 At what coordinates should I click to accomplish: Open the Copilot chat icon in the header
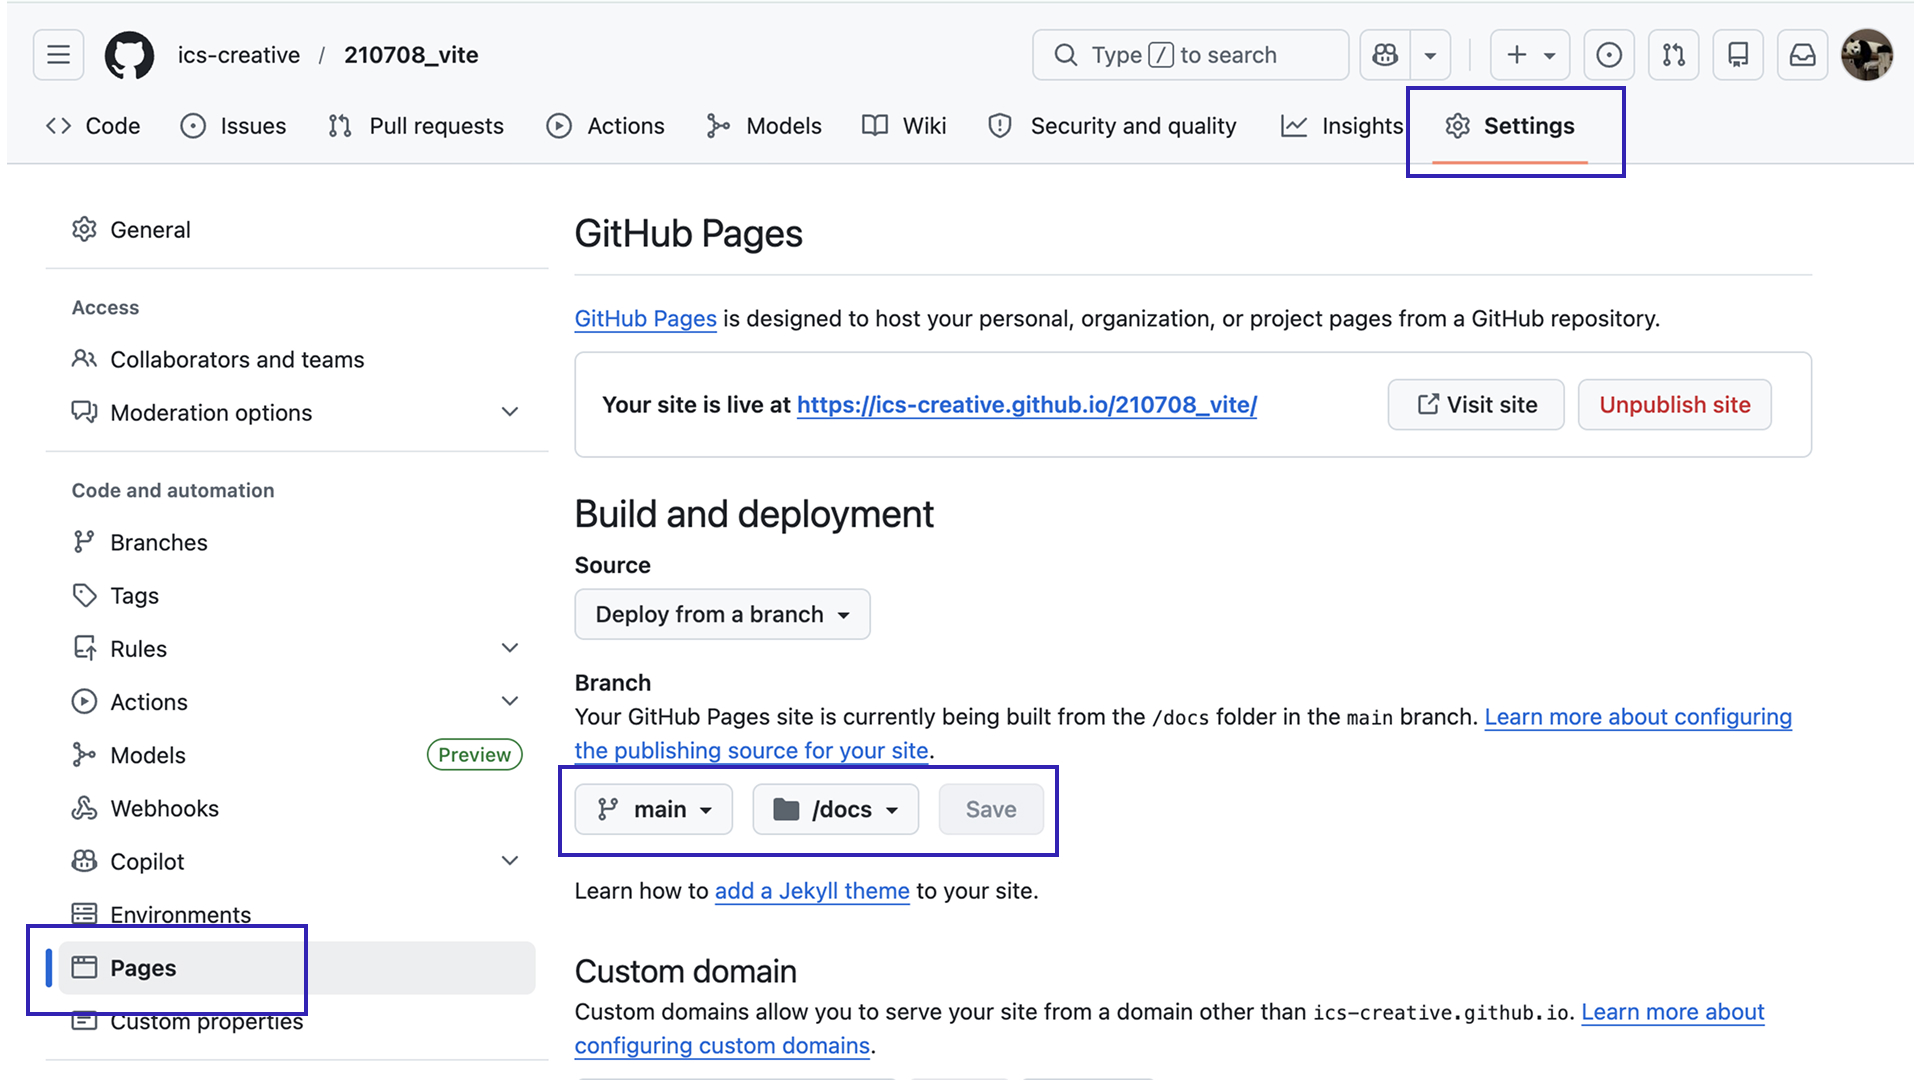coord(1385,55)
